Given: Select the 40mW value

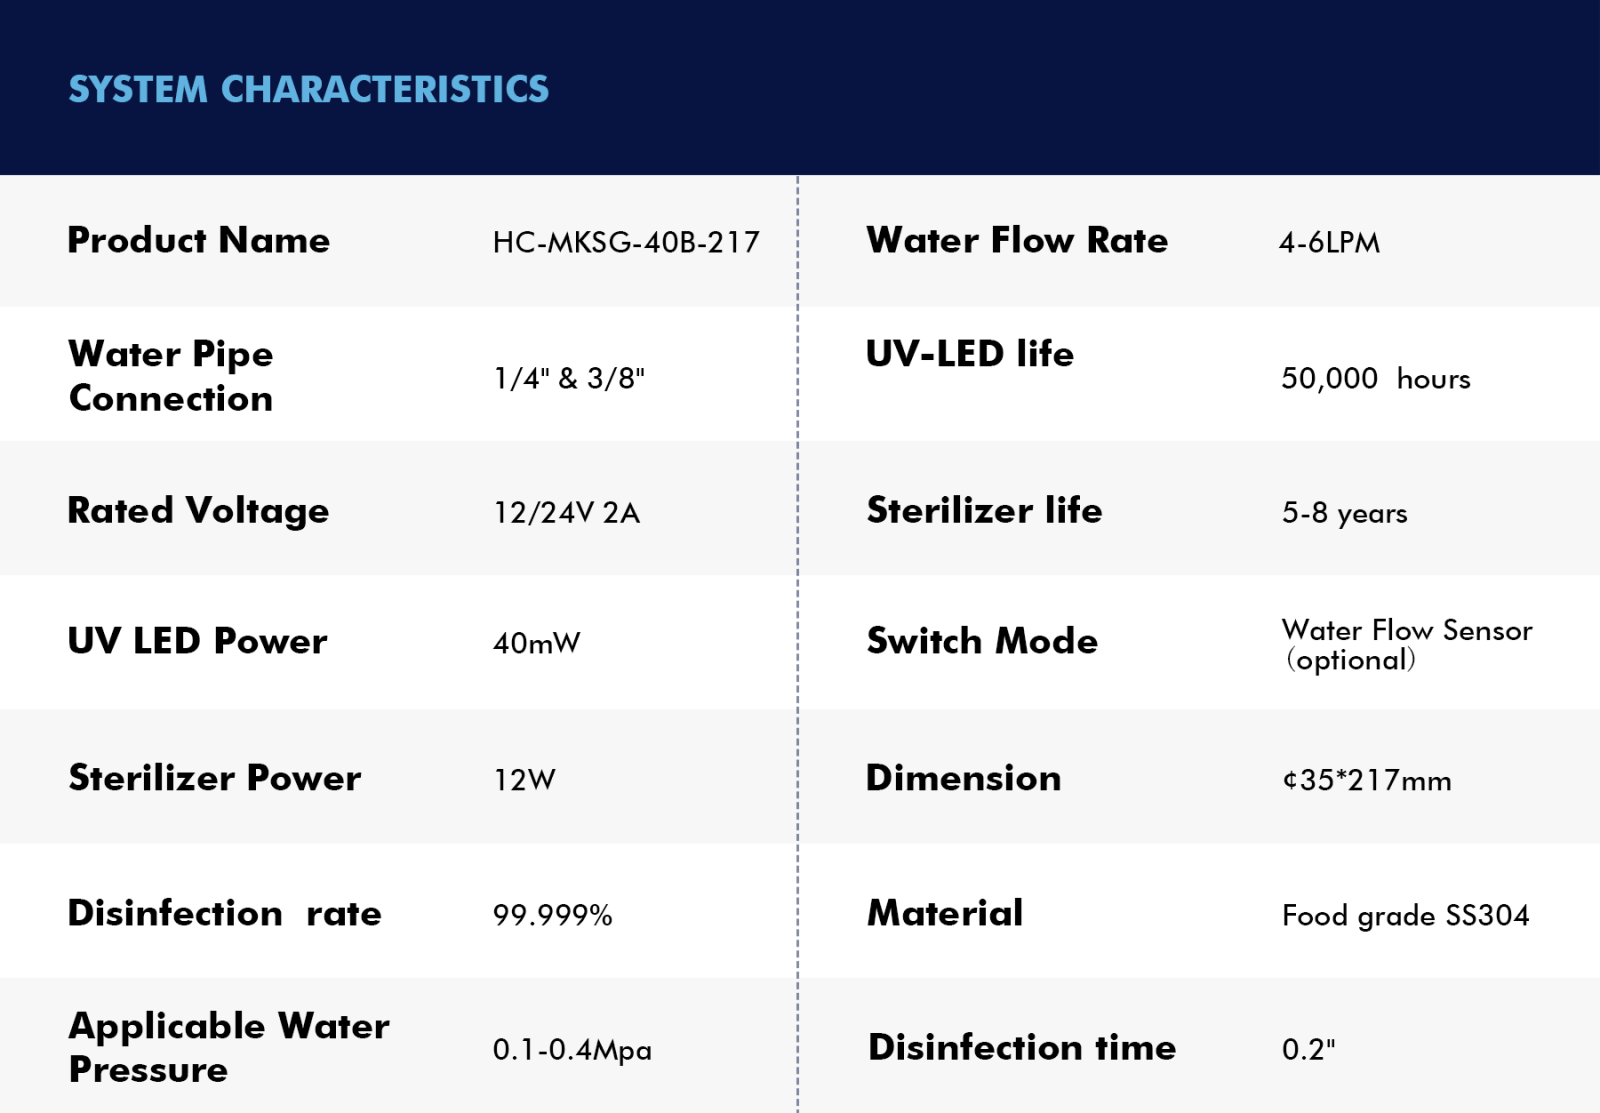Looking at the screenshot, I should 536,644.
